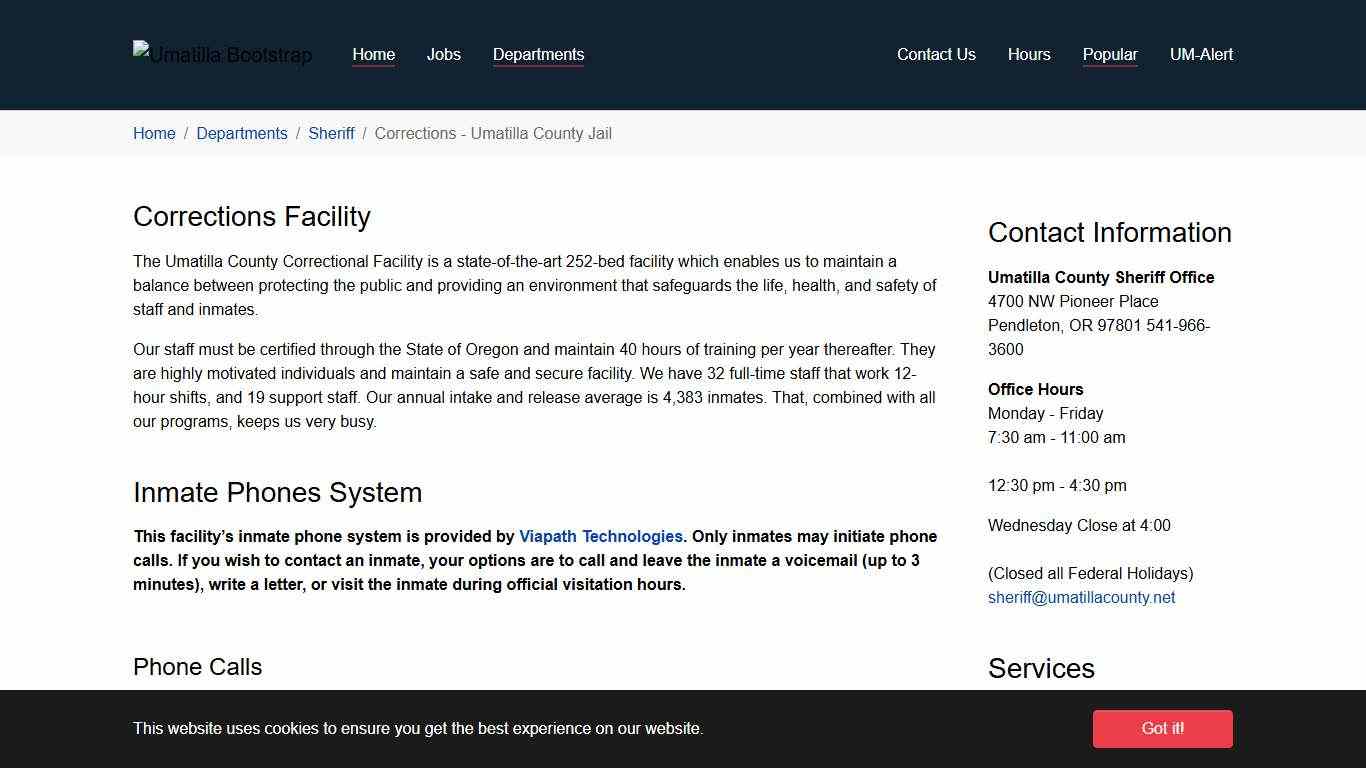Expand the Departments menu in top navigation
Viewport: 1366px width, 768px height.
538,55
